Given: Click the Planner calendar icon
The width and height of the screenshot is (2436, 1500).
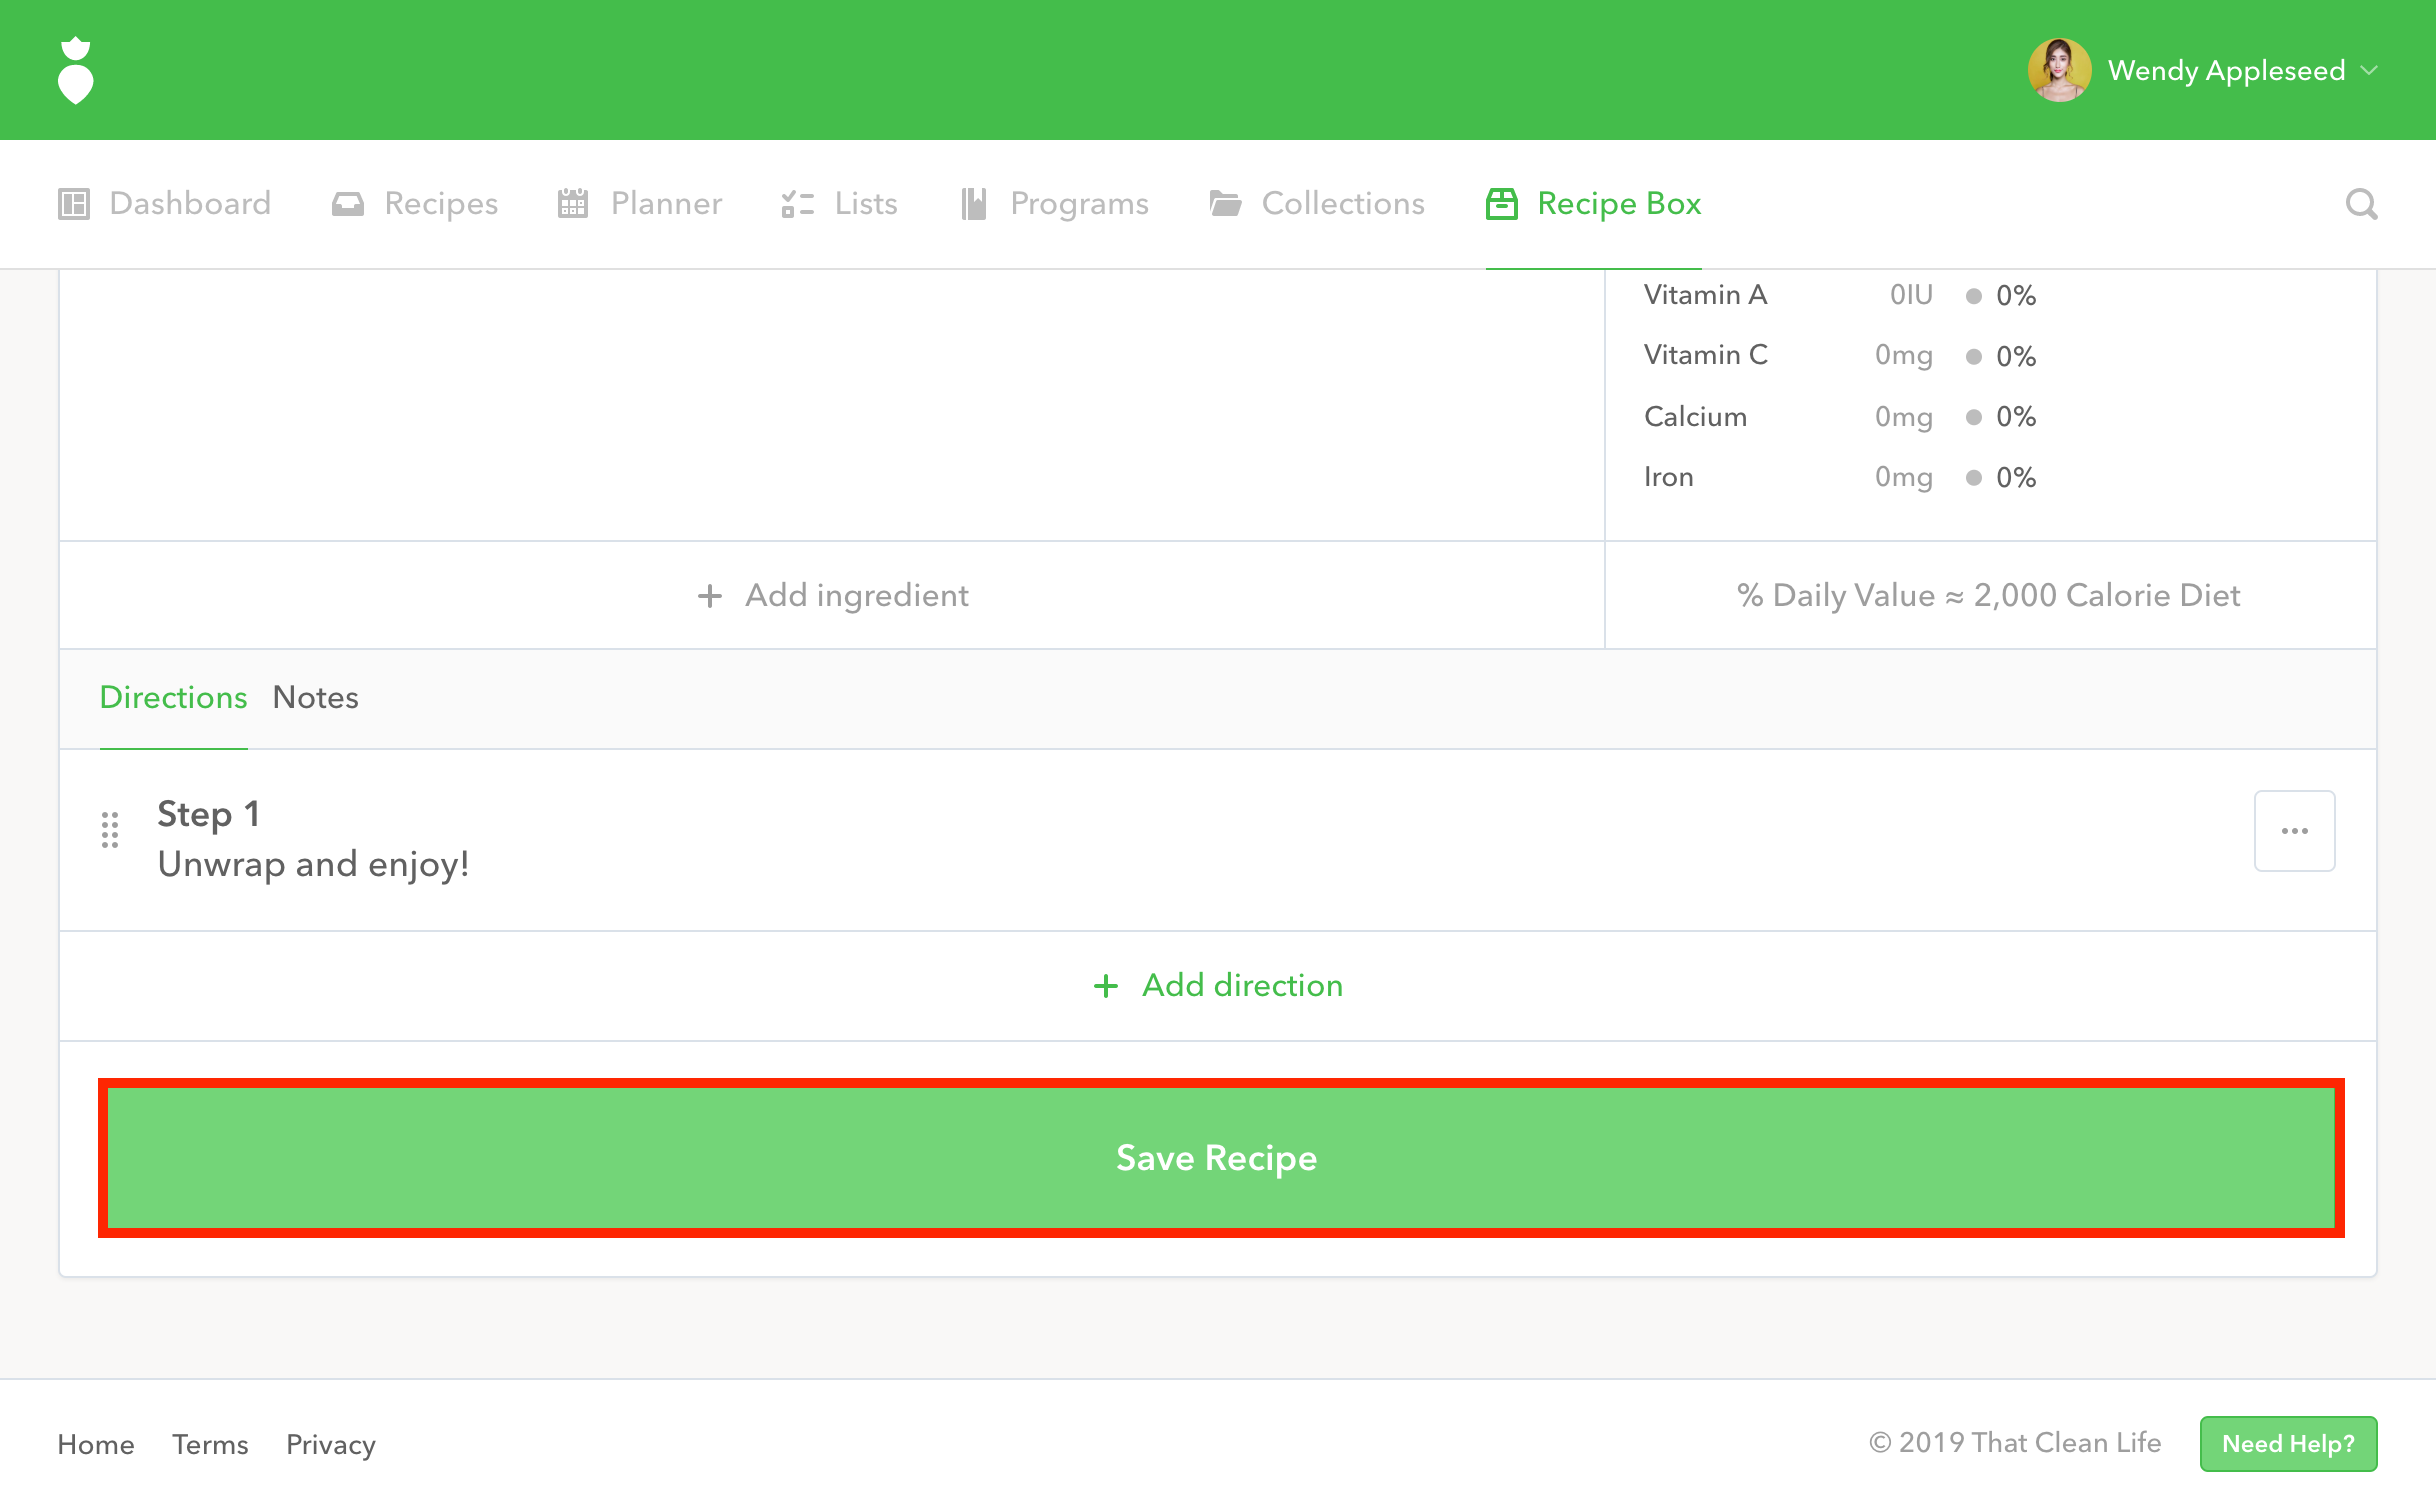Looking at the screenshot, I should 573,204.
